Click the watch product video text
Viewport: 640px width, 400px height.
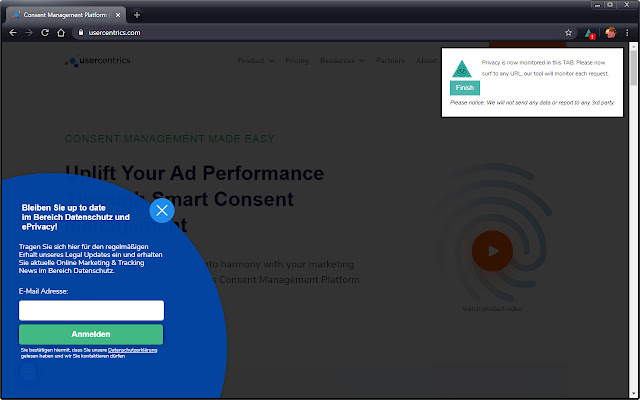coord(492,309)
